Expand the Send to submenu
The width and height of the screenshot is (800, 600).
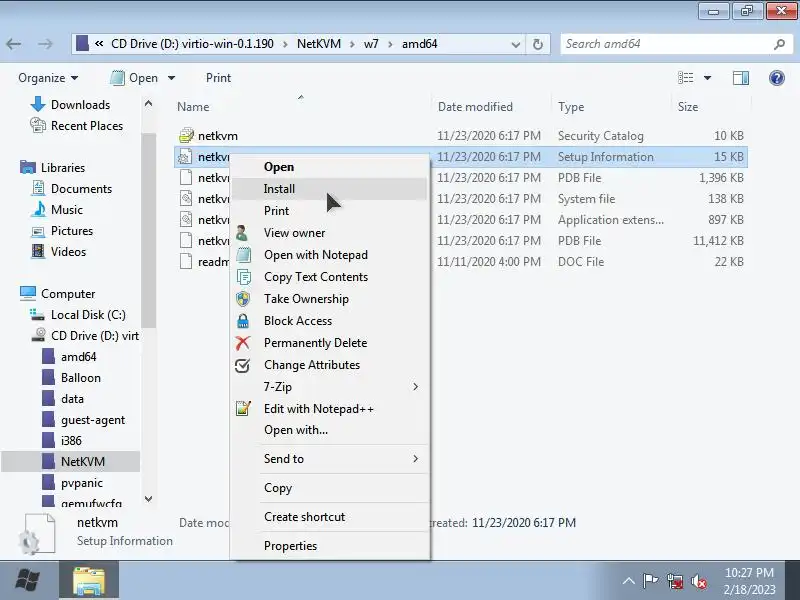[415, 459]
